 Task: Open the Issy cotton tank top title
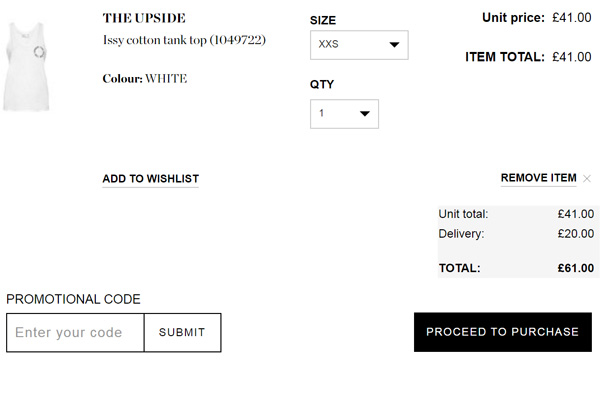pos(184,40)
